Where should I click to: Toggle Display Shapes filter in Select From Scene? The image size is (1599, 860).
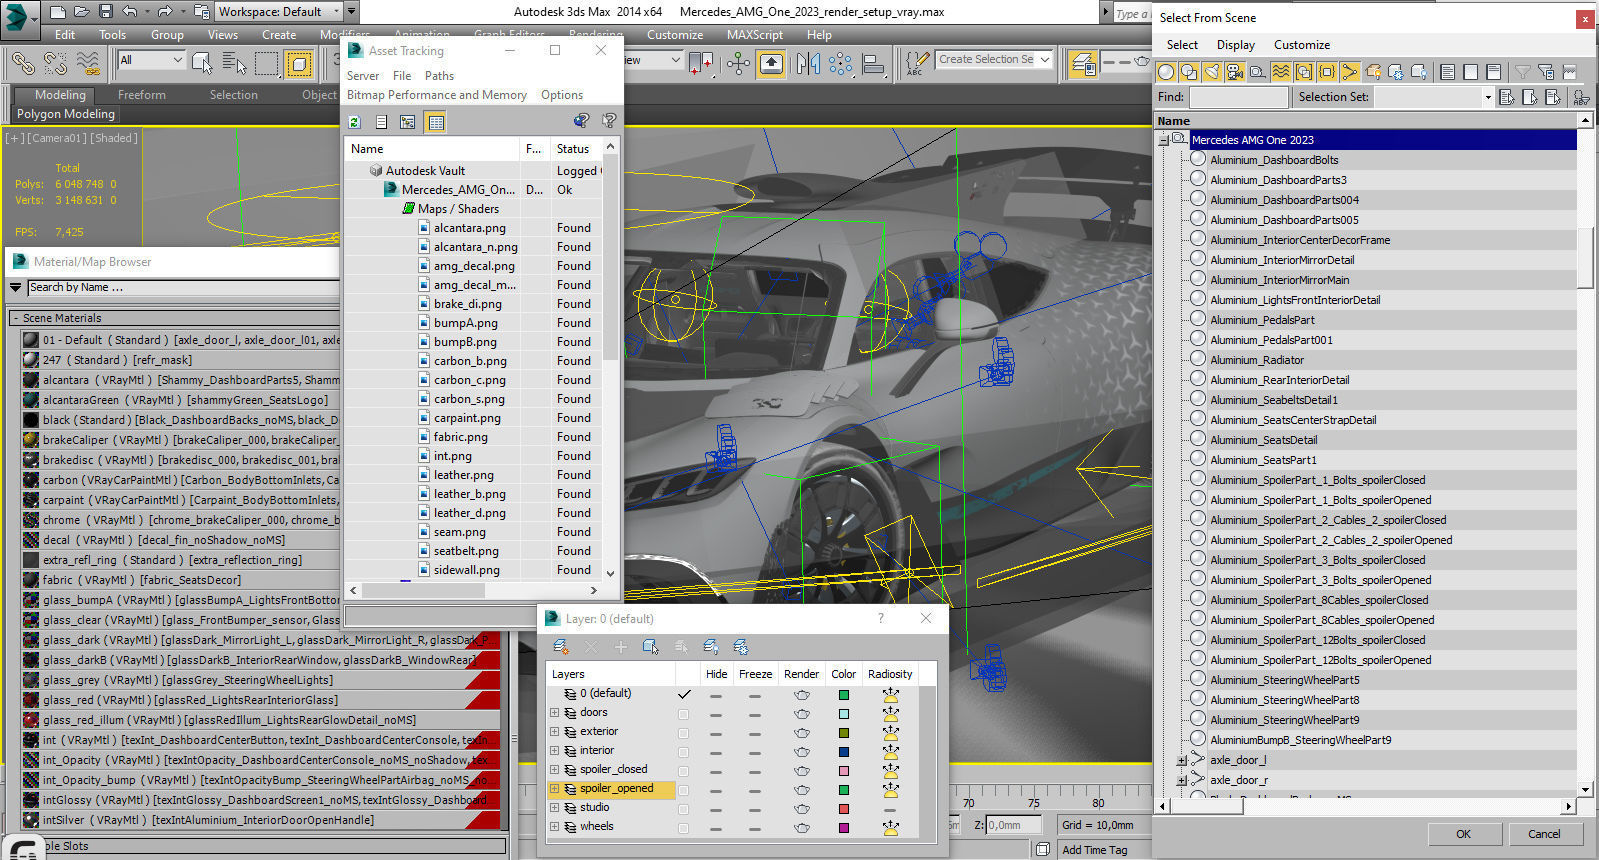pyautogui.click(x=1189, y=72)
